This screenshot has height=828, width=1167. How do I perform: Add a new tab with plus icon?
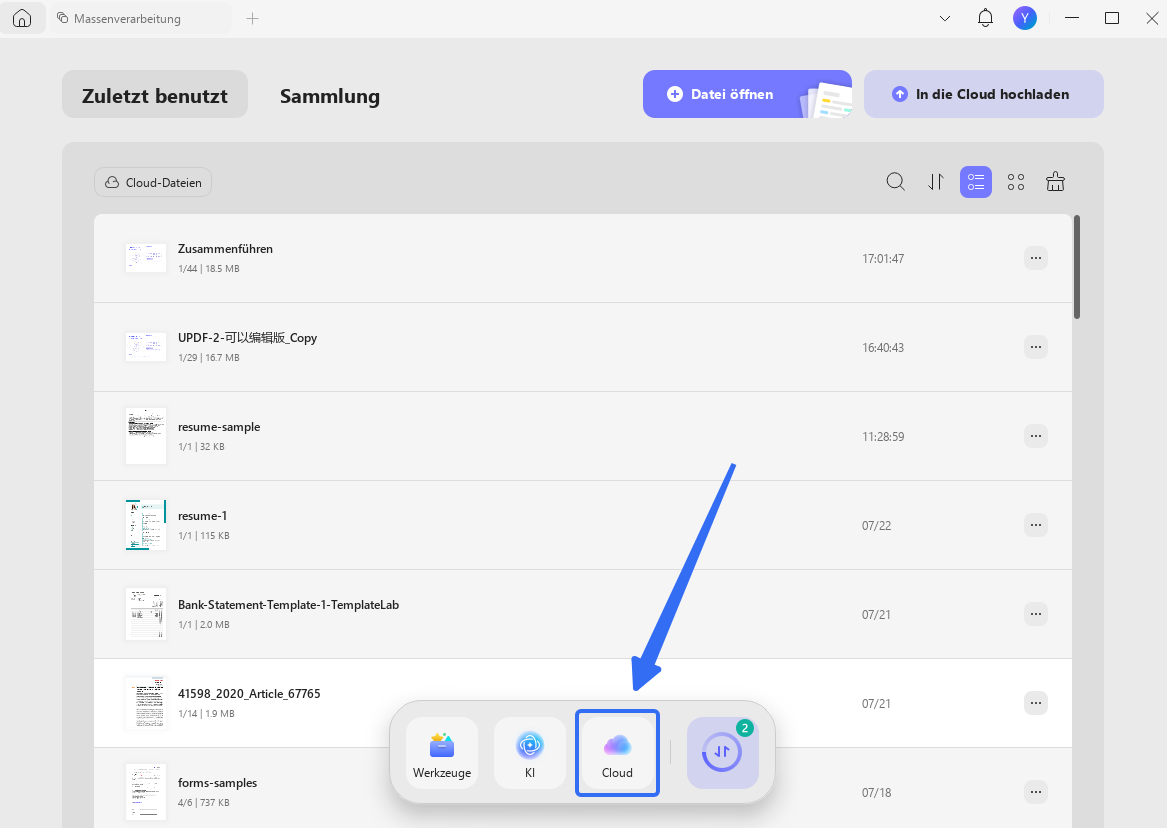pyautogui.click(x=252, y=19)
